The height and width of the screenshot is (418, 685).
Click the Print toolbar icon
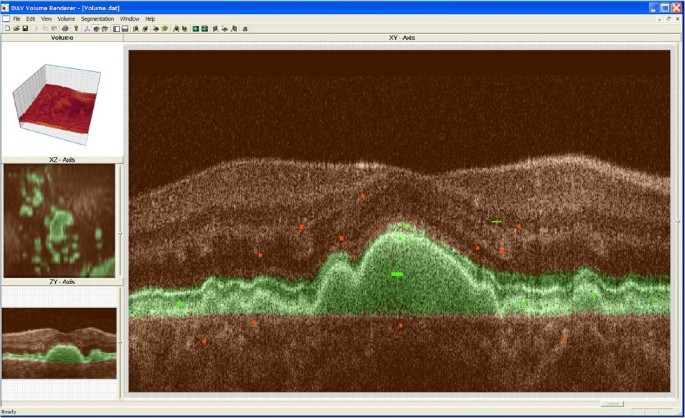(x=65, y=28)
